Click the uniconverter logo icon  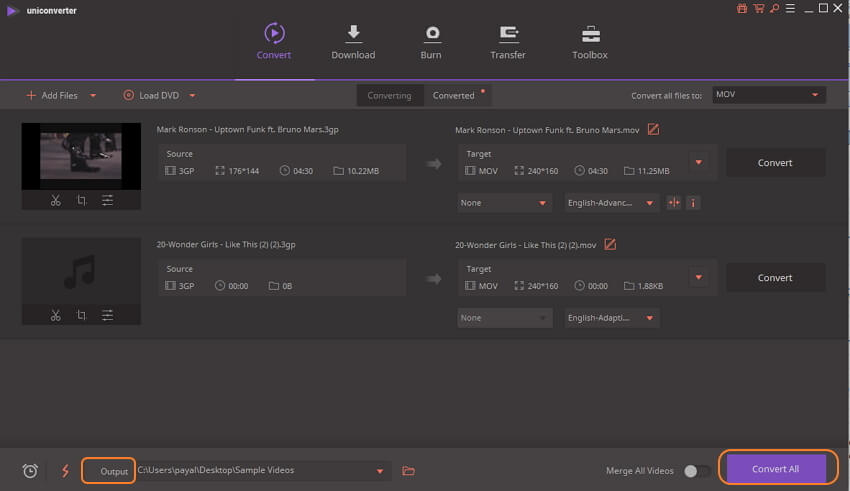click(x=12, y=10)
